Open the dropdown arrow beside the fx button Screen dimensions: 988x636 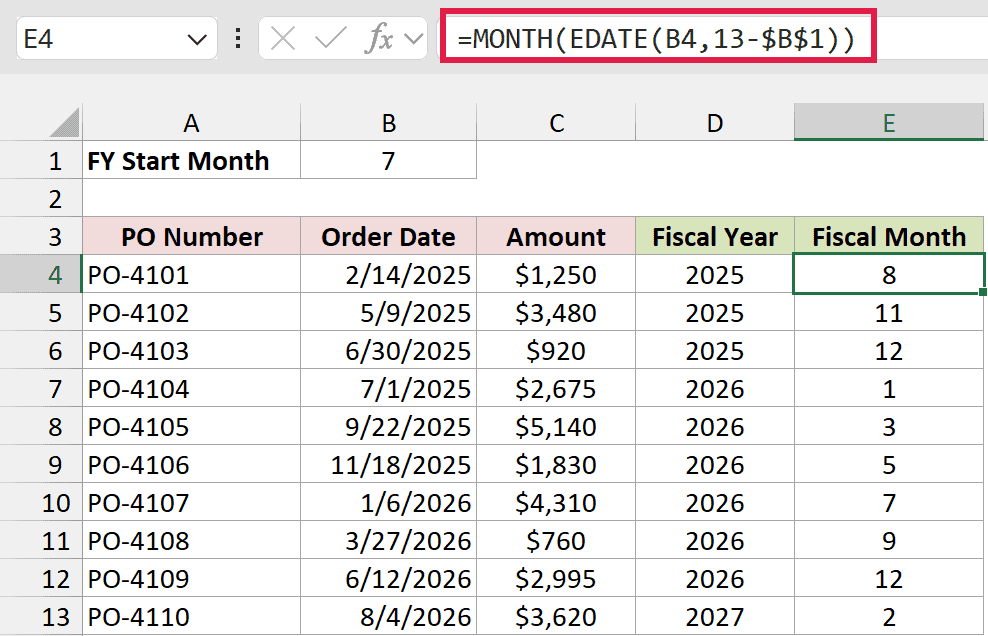click(413, 39)
